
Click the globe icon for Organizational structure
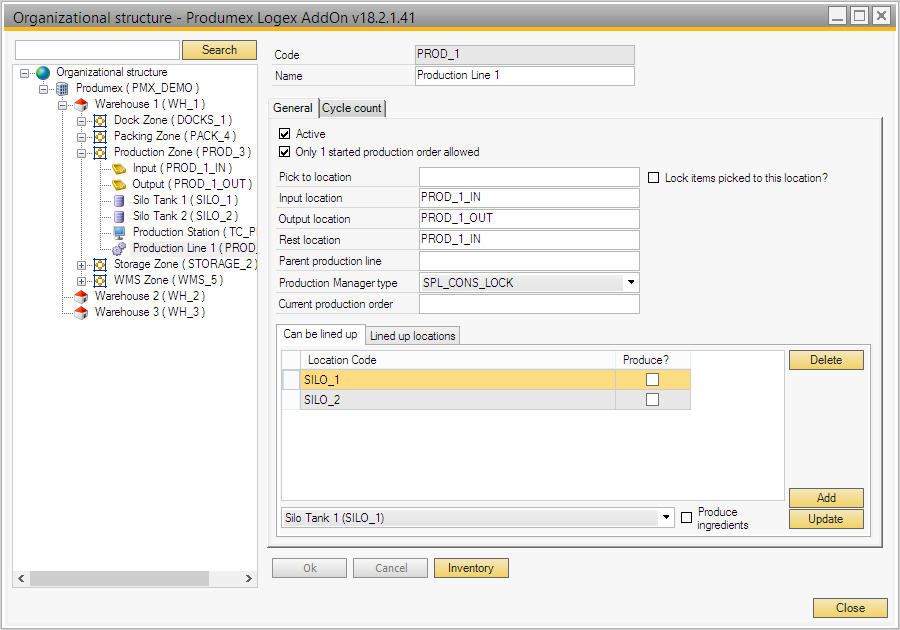tap(43, 73)
